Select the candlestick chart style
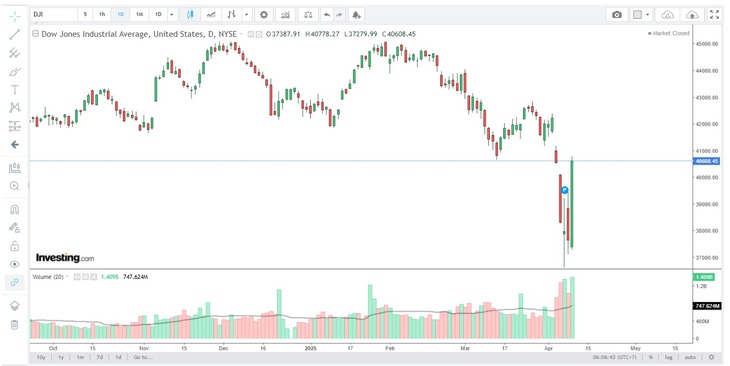Screen dimensions: 730x366 [190, 14]
